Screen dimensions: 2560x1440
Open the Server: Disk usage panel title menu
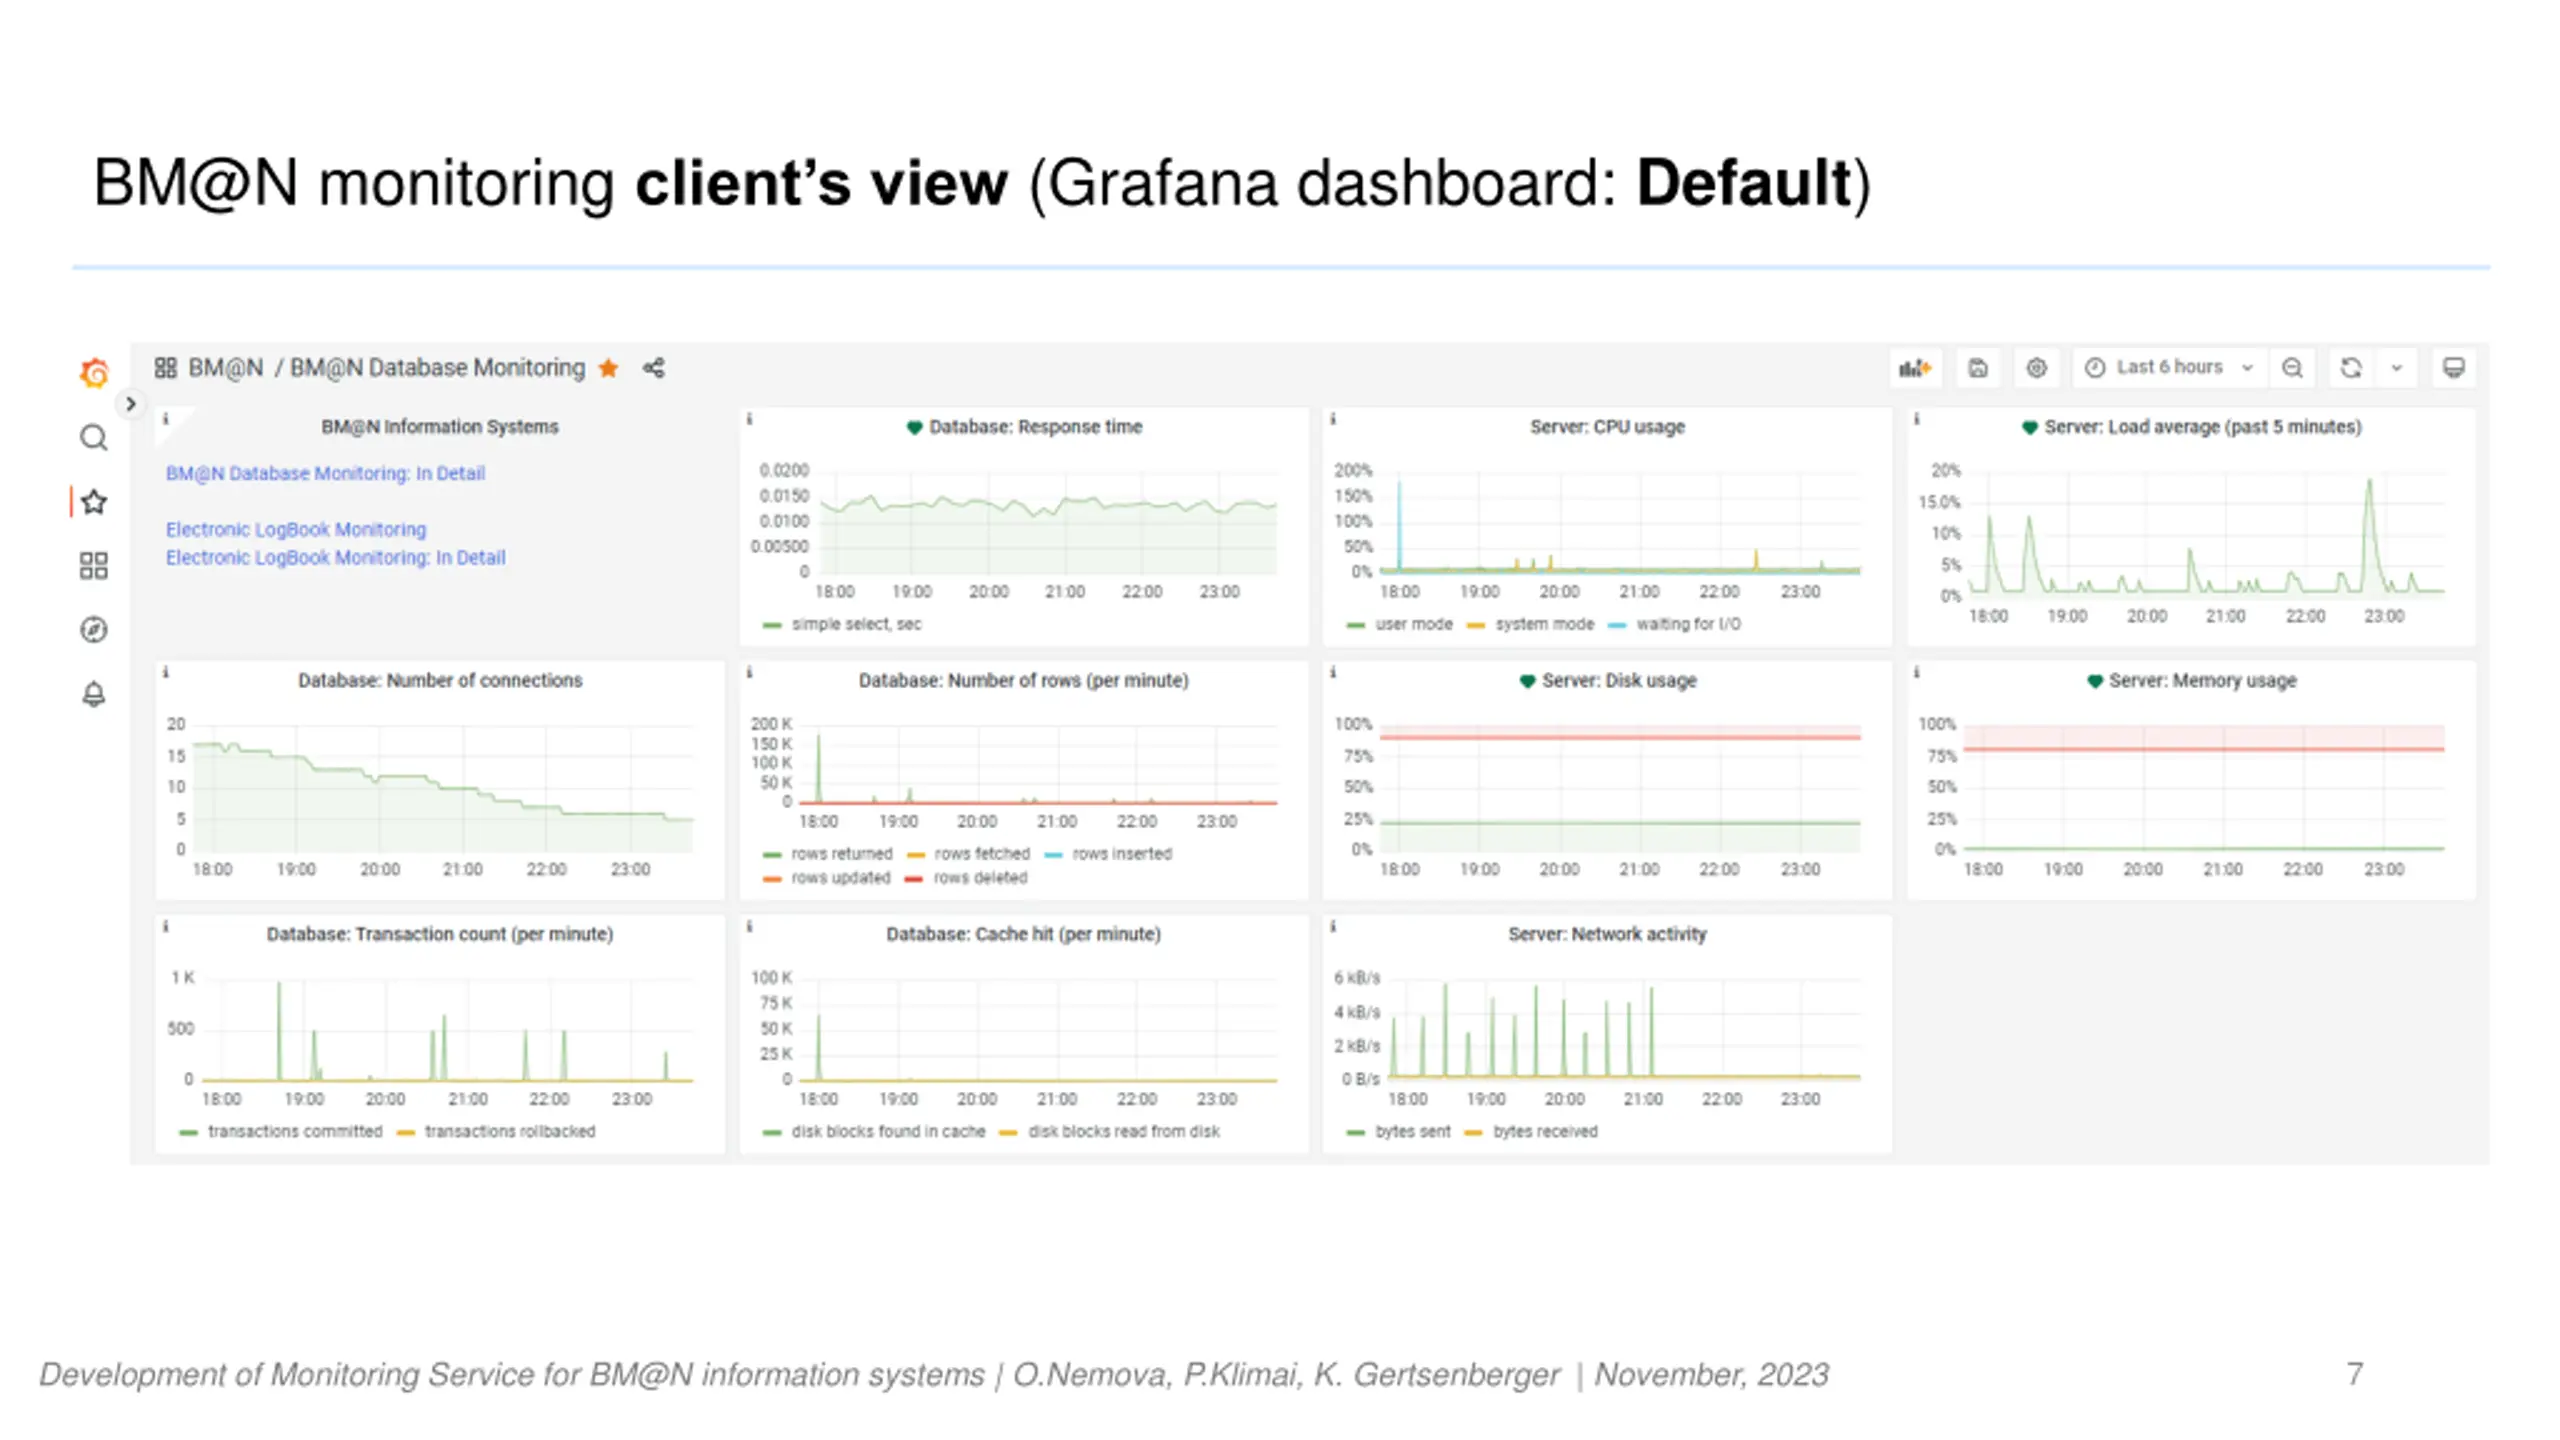[1619, 680]
